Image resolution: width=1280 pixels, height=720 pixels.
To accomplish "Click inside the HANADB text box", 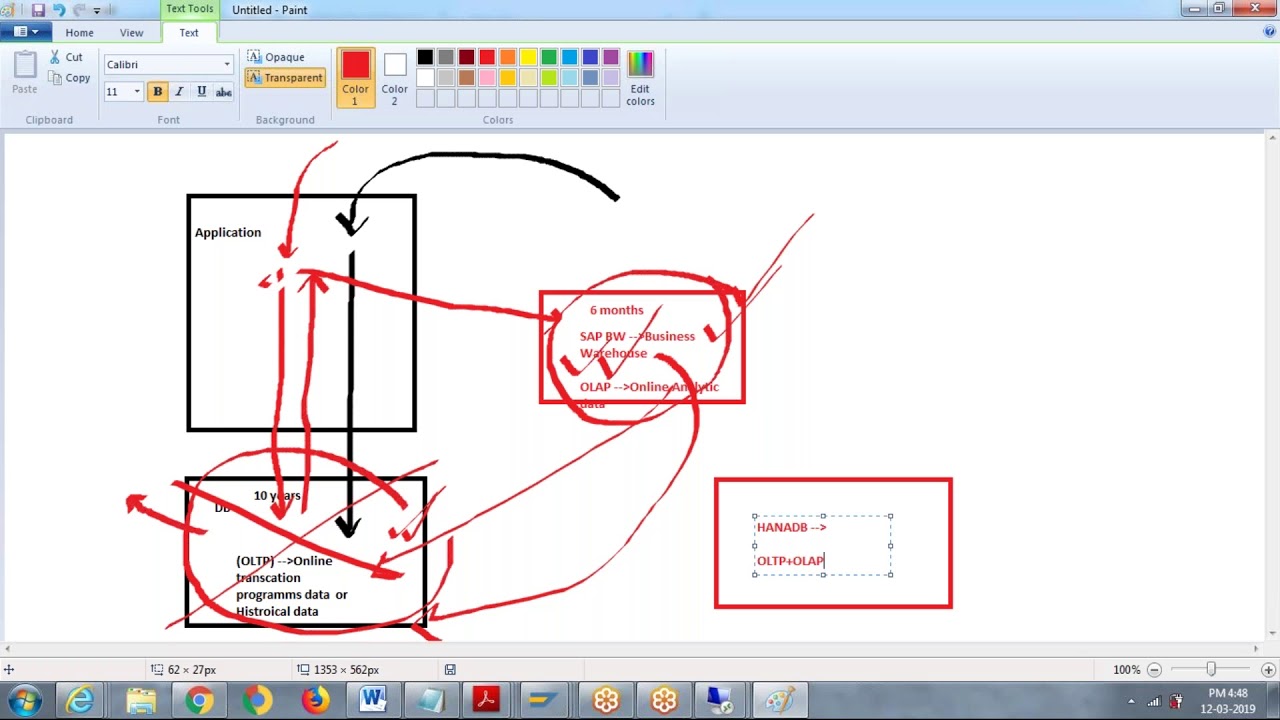I will (x=822, y=545).
